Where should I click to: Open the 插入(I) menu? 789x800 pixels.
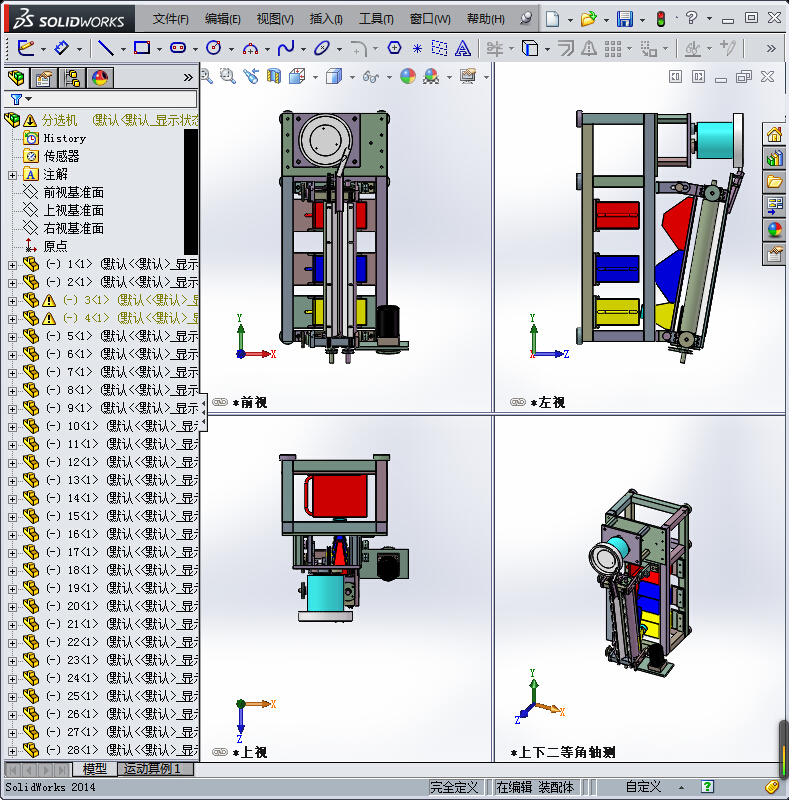click(x=326, y=19)
